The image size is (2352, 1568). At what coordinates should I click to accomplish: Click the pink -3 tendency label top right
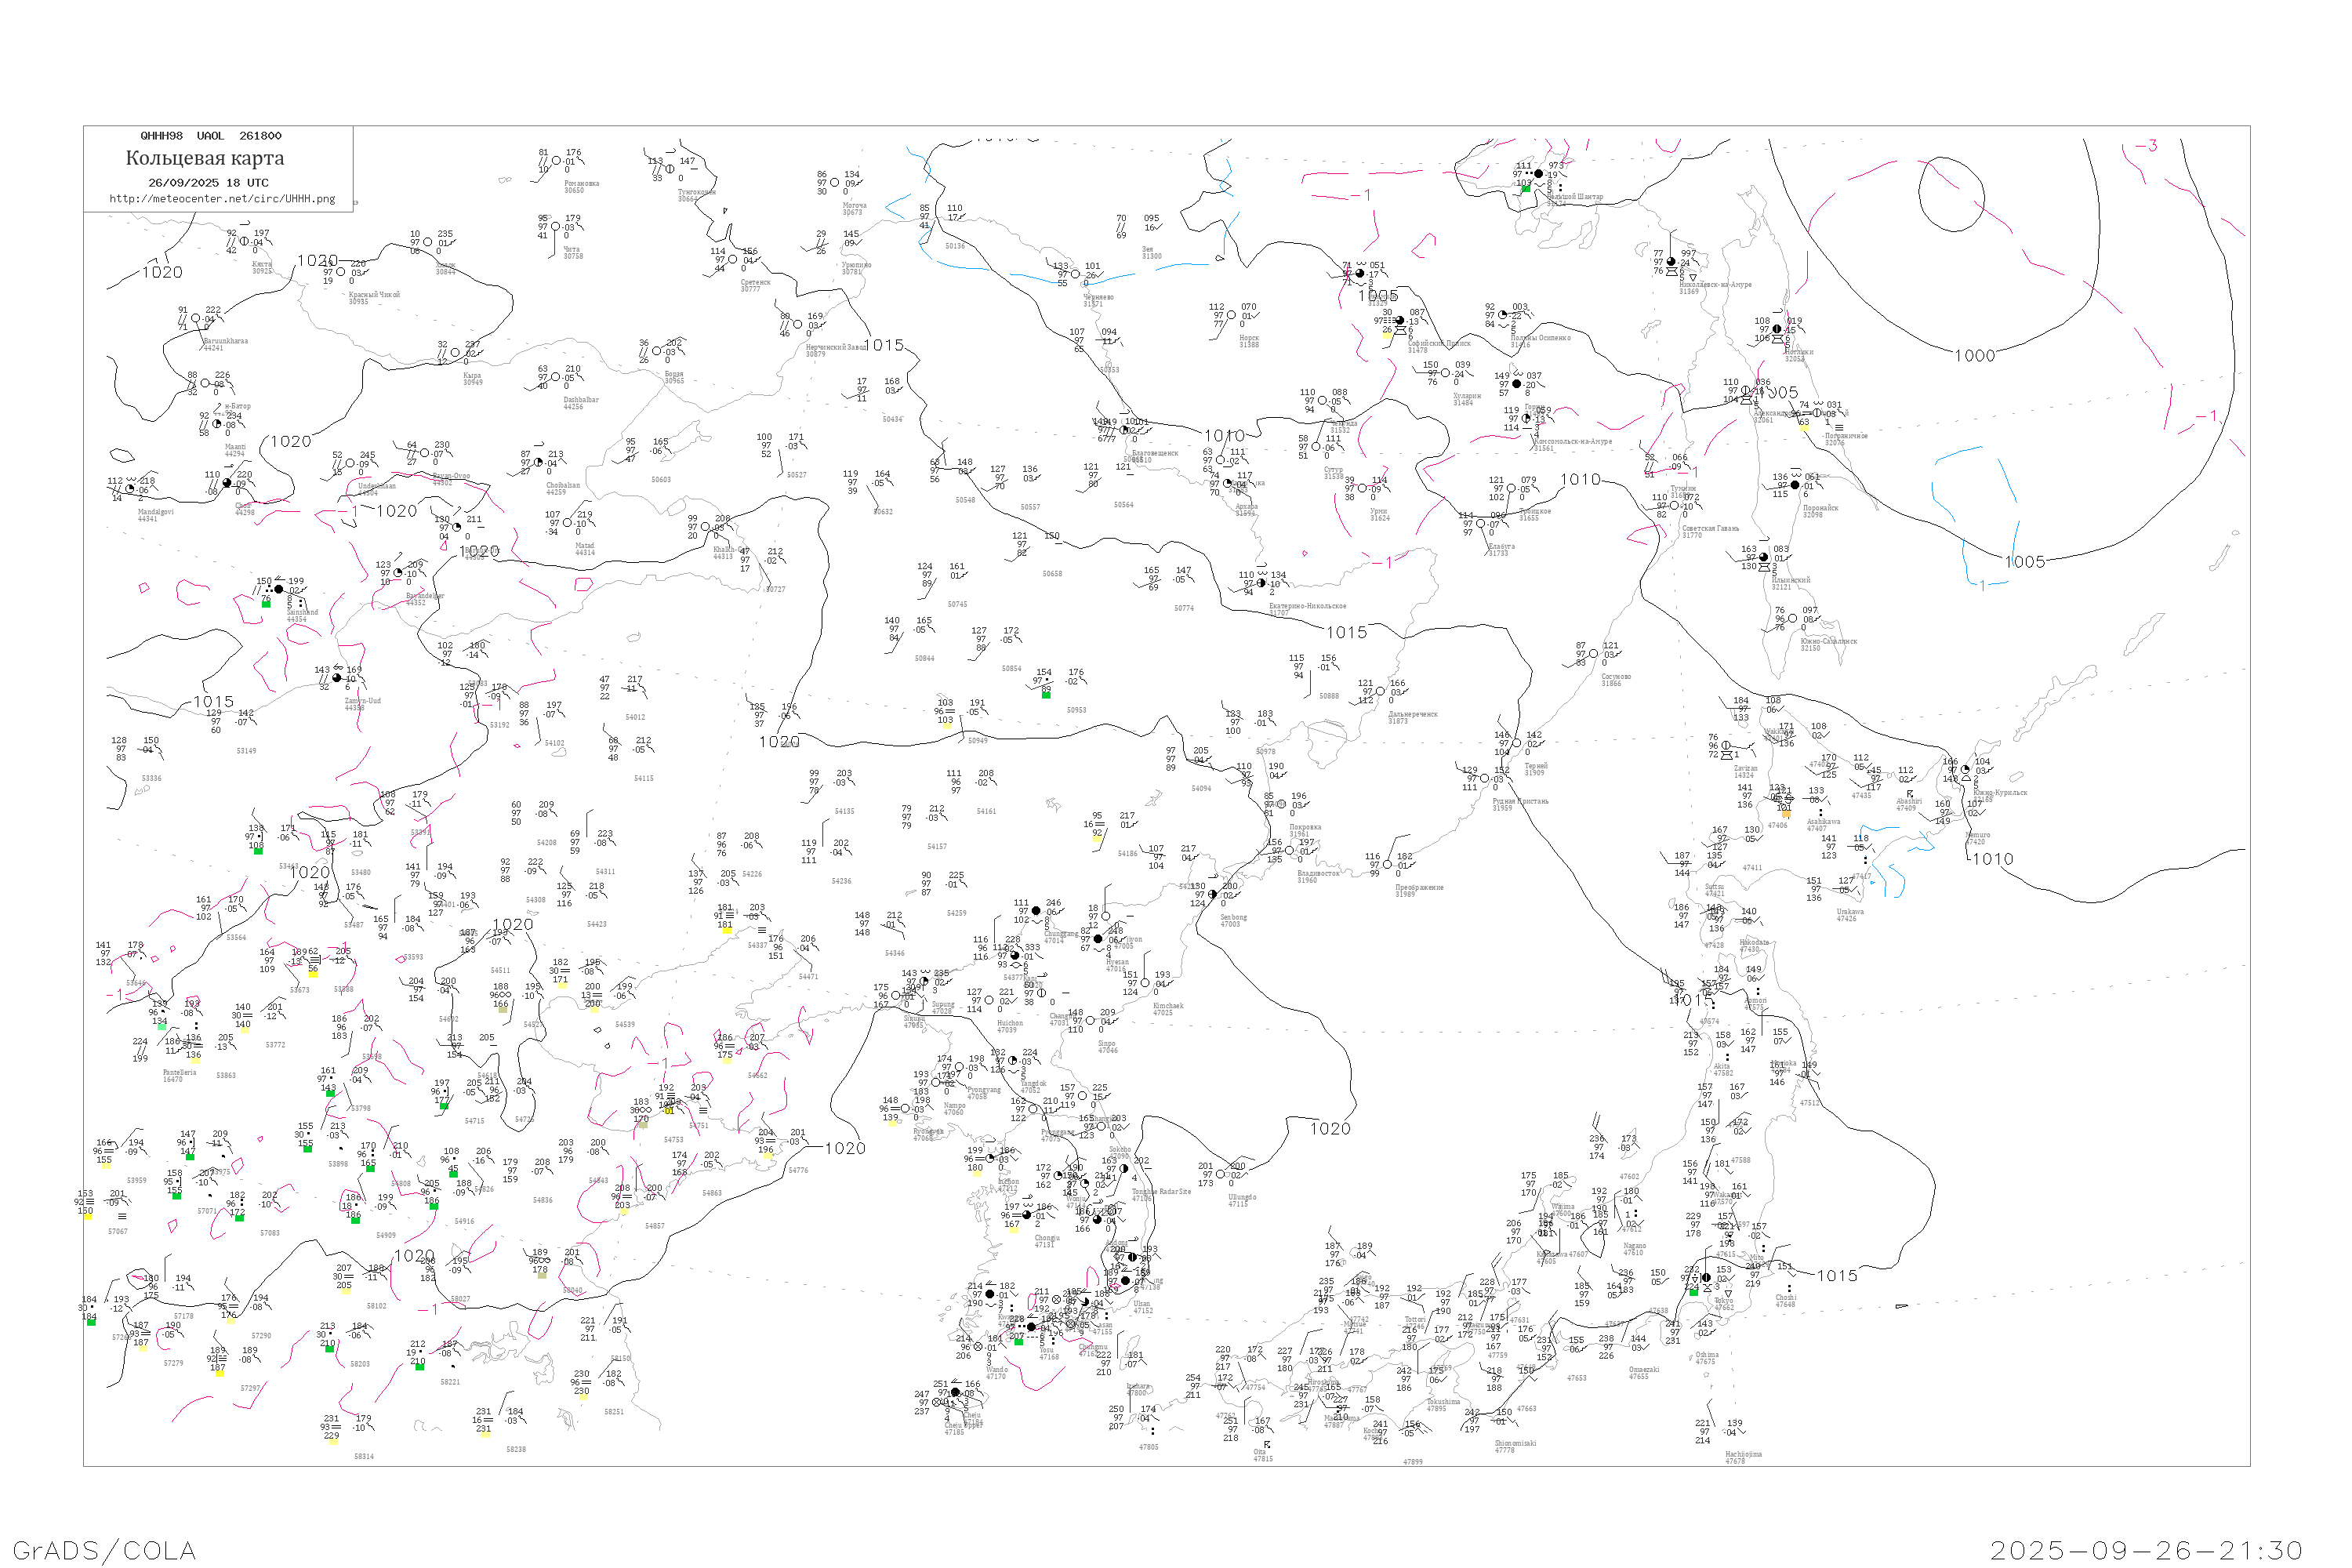(2146, 146)
